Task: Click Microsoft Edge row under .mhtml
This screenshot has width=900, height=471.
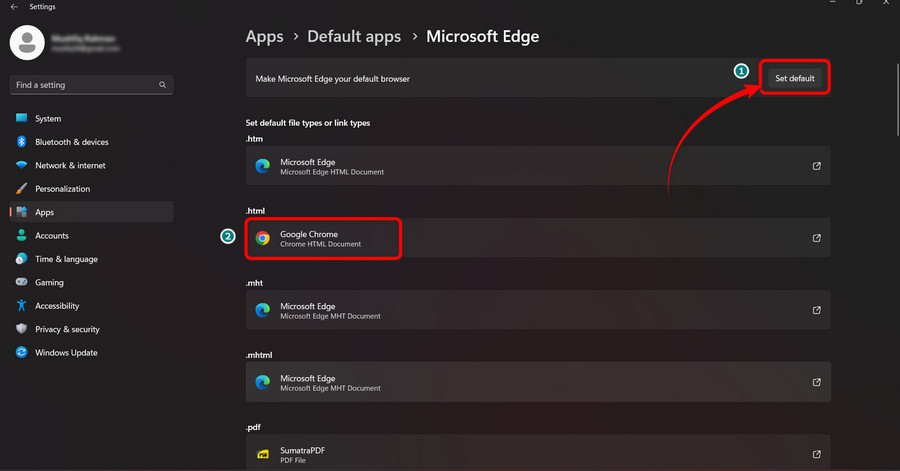Action: click(x=538, y=382)
